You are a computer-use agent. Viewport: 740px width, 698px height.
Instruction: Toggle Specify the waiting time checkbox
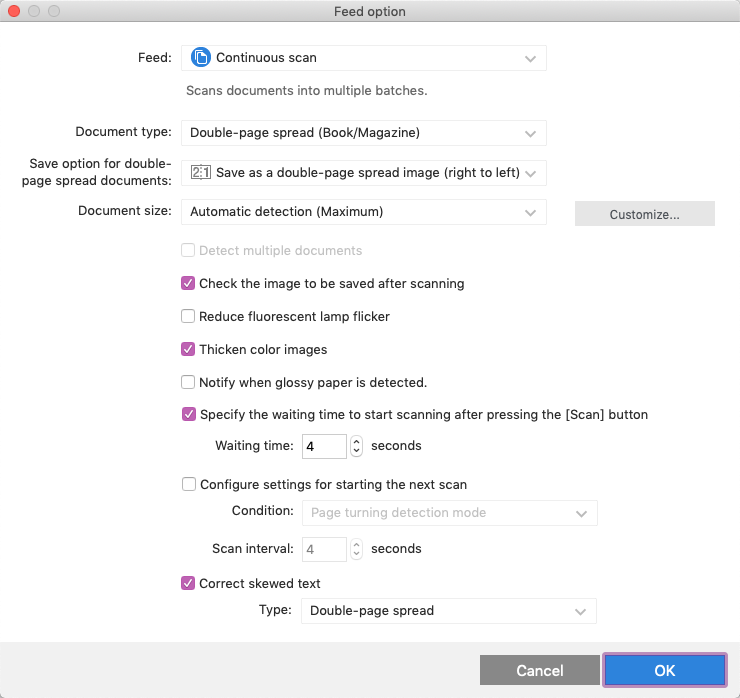[188, 414]
